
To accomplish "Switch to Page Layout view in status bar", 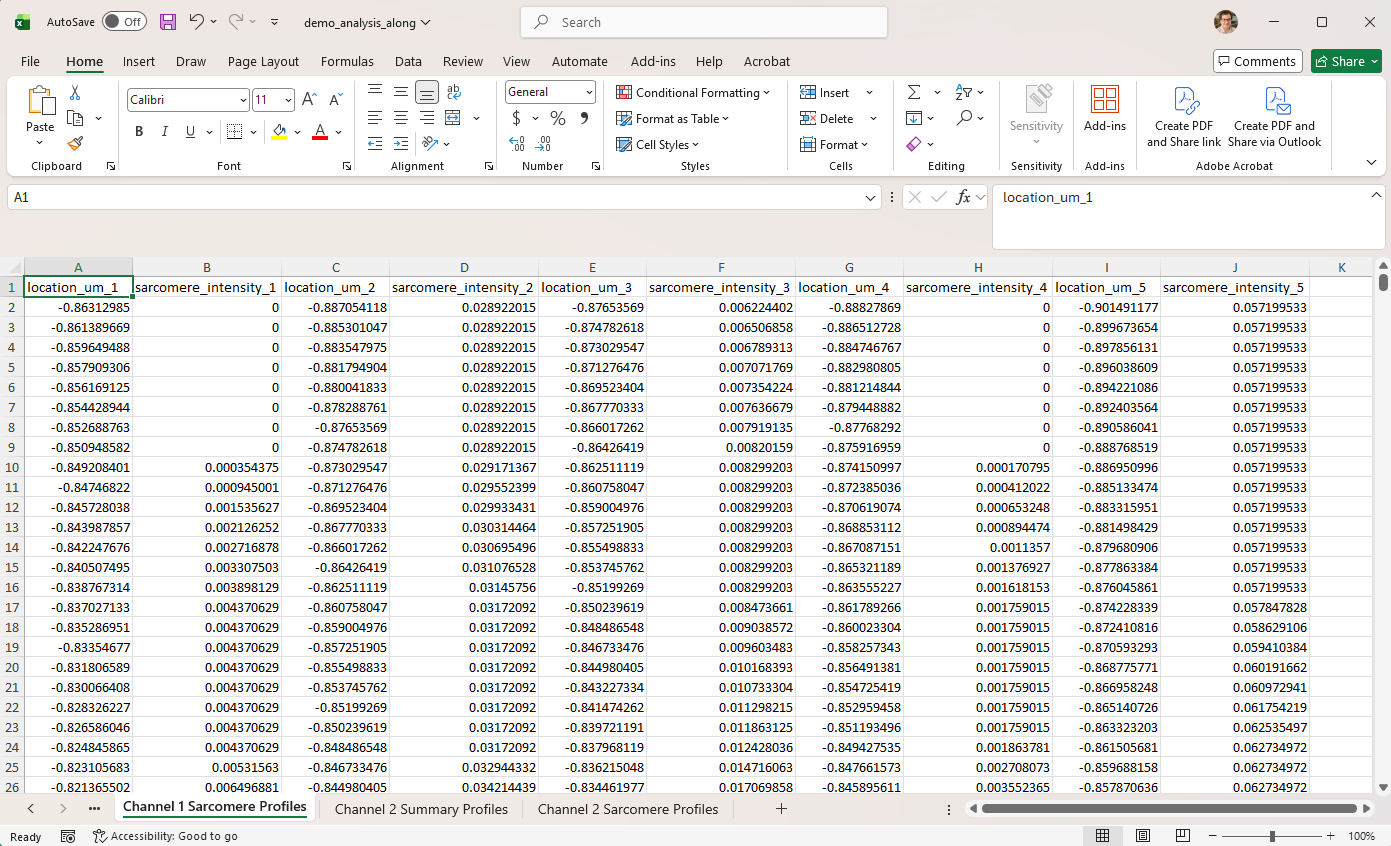I will 1142,836.
